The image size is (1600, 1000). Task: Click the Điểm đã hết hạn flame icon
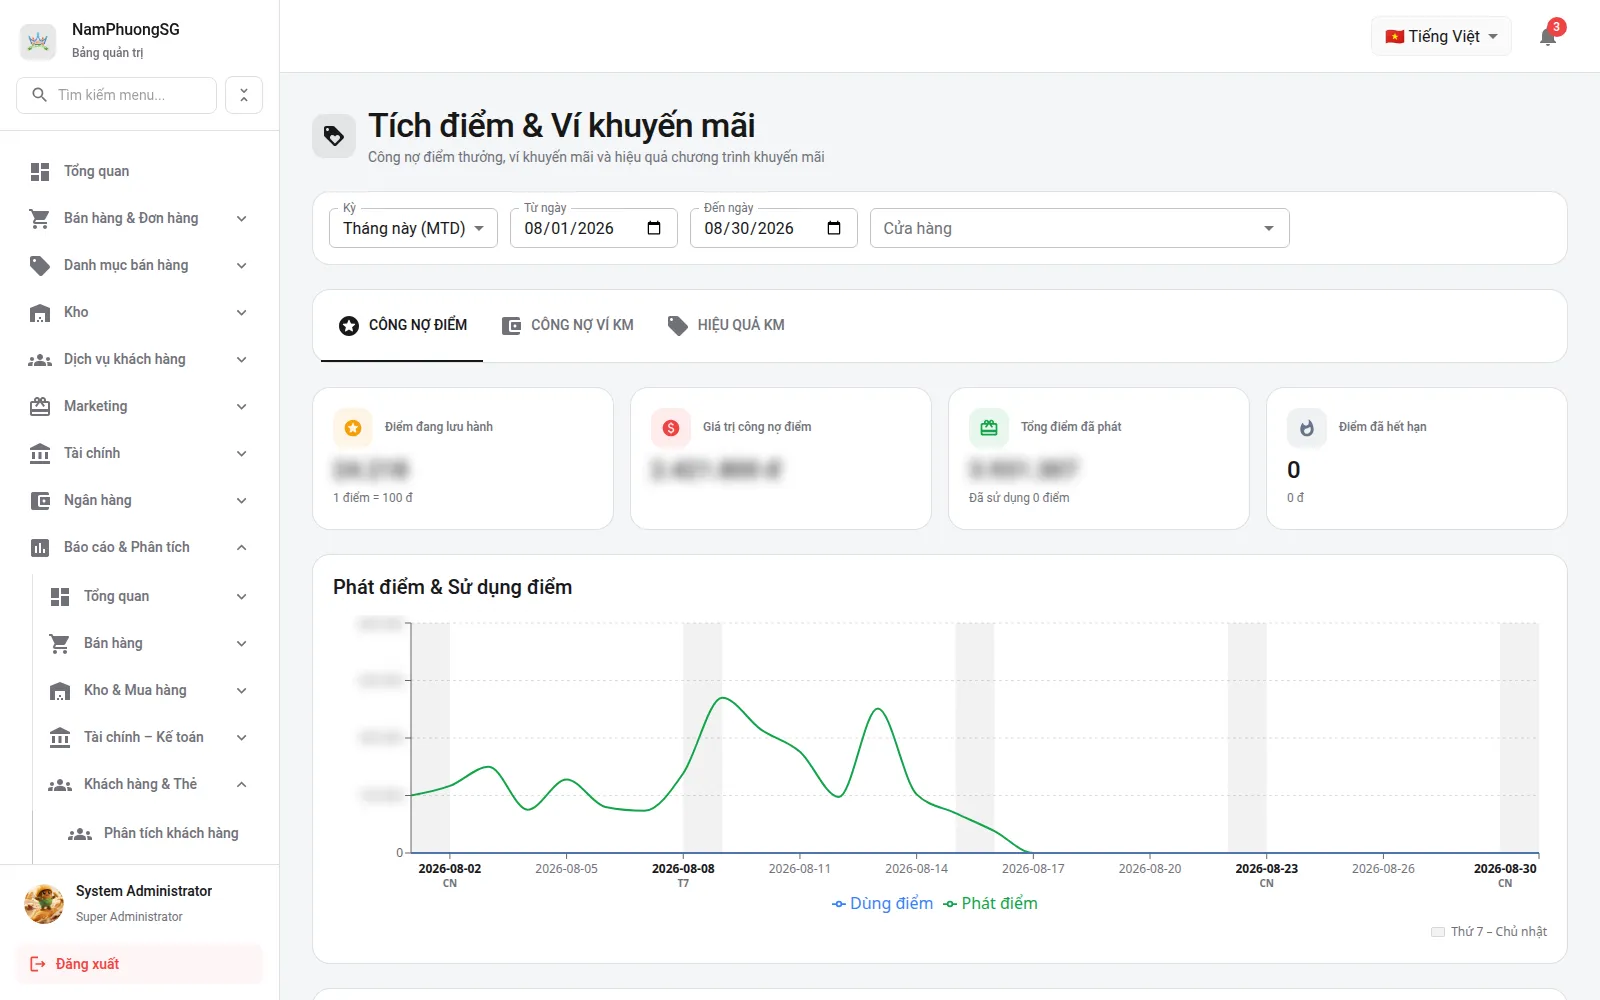pos(1306,428)
